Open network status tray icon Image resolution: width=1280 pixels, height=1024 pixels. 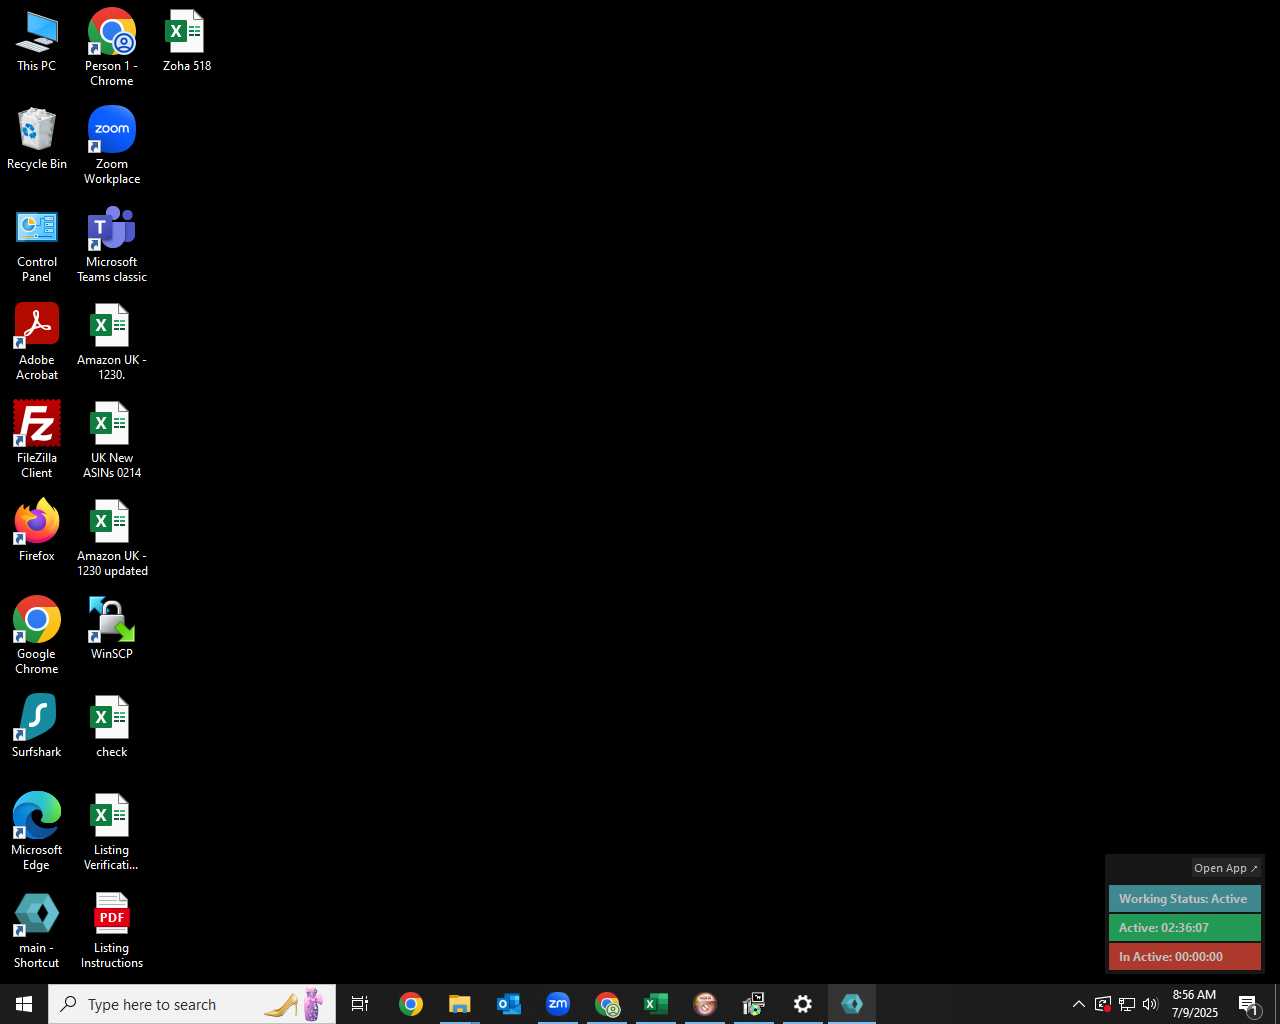pos(1127,1004)
